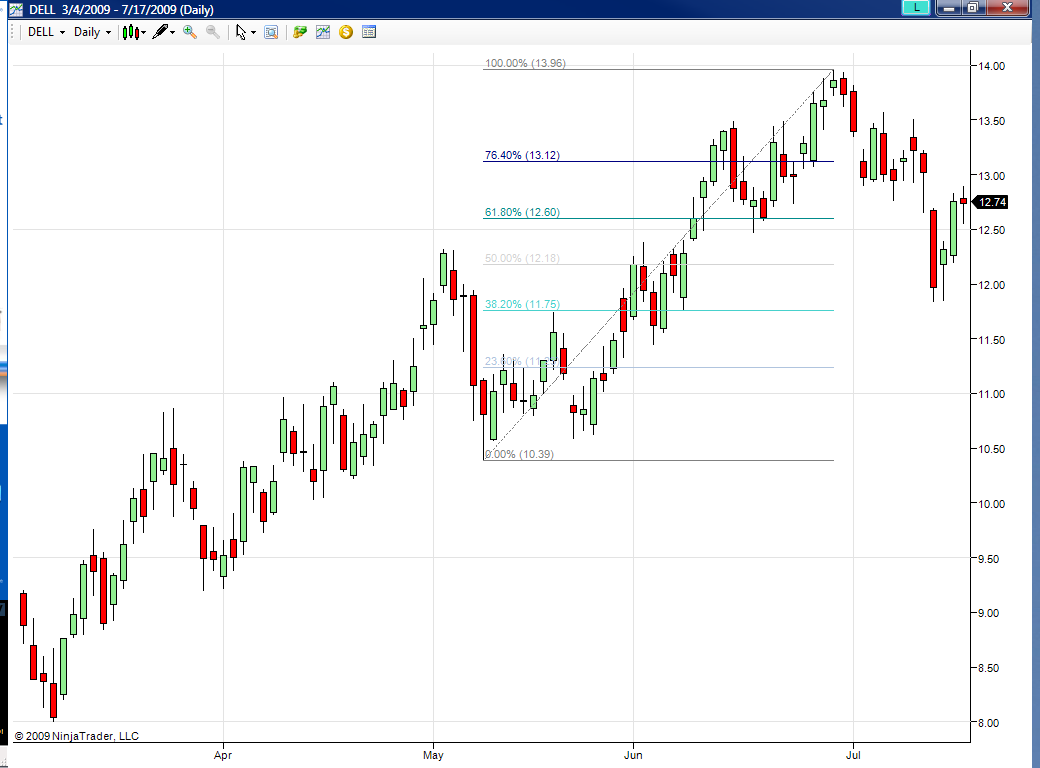Click the Apr label on time axis
The height and width of the screenshot is (768, 1040).
click(223, 755)
